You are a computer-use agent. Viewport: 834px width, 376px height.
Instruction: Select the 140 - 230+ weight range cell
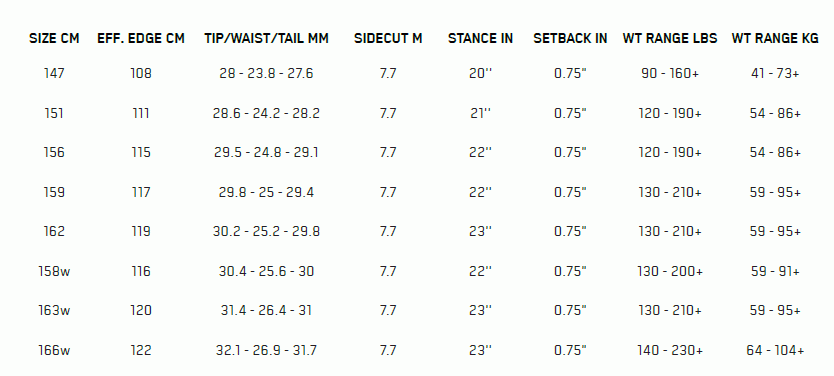pos(670,350)
